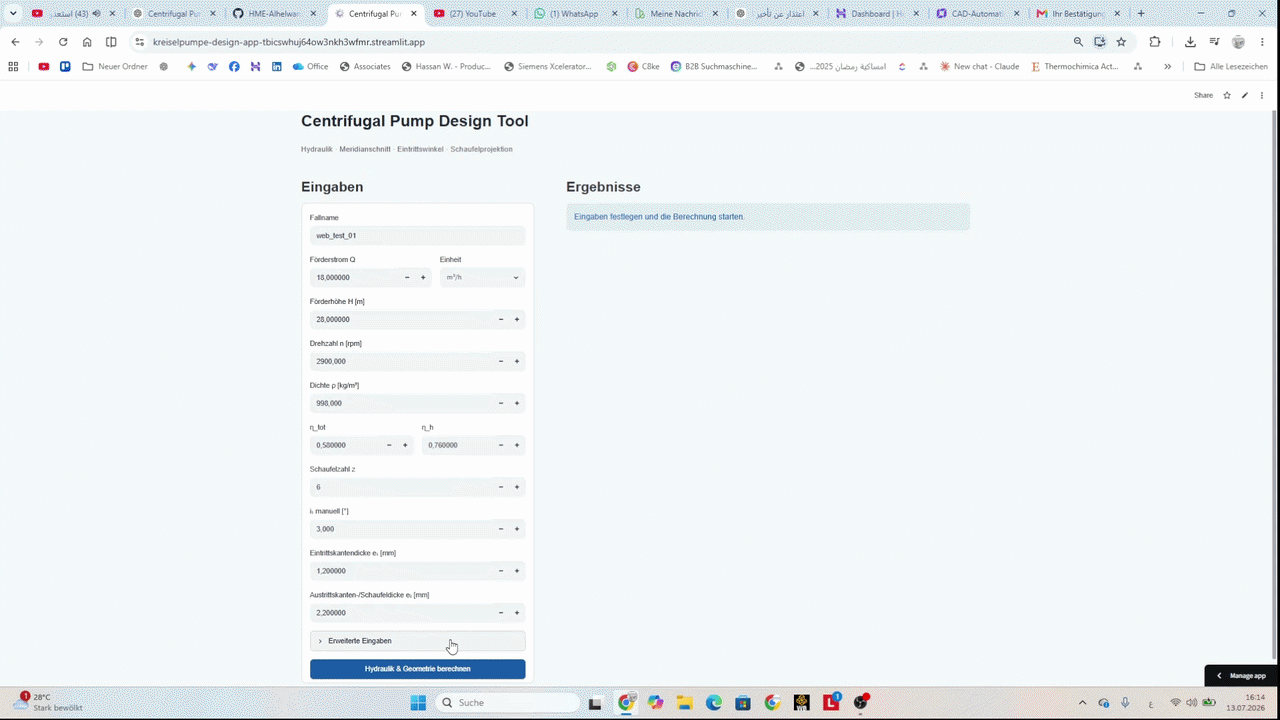Viewport: 1280px width, 720px height.
Task: Switch to the WhatsApp tab
Action: pos(577,14)
